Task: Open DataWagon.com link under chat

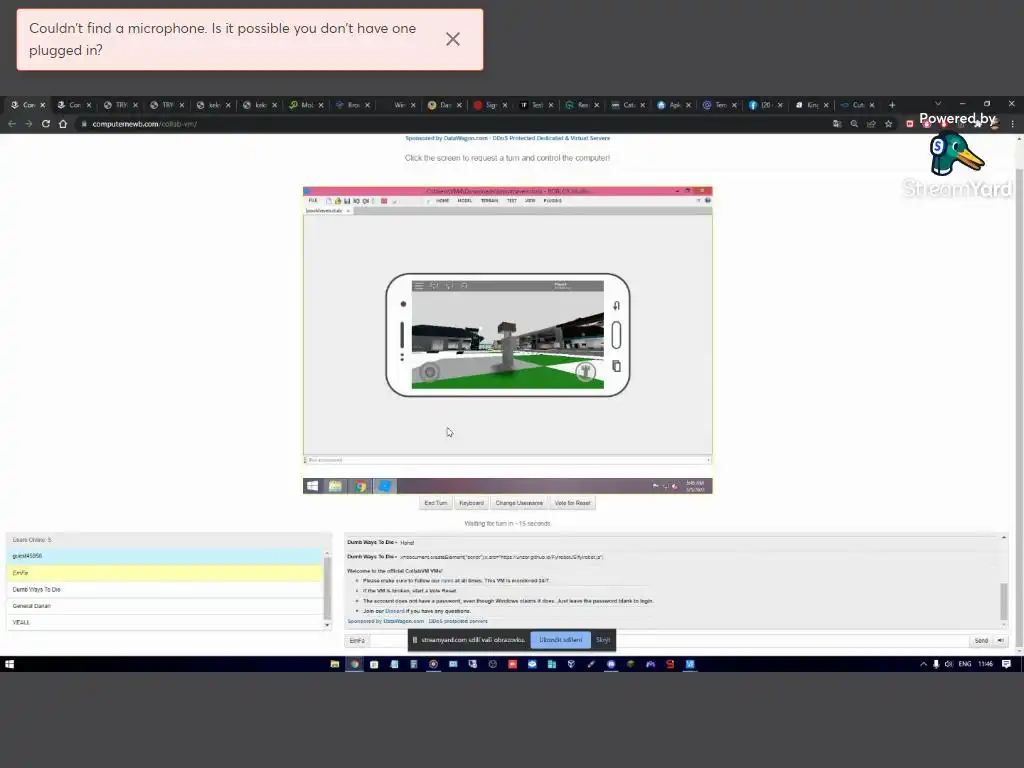Action: coord(403,621)
